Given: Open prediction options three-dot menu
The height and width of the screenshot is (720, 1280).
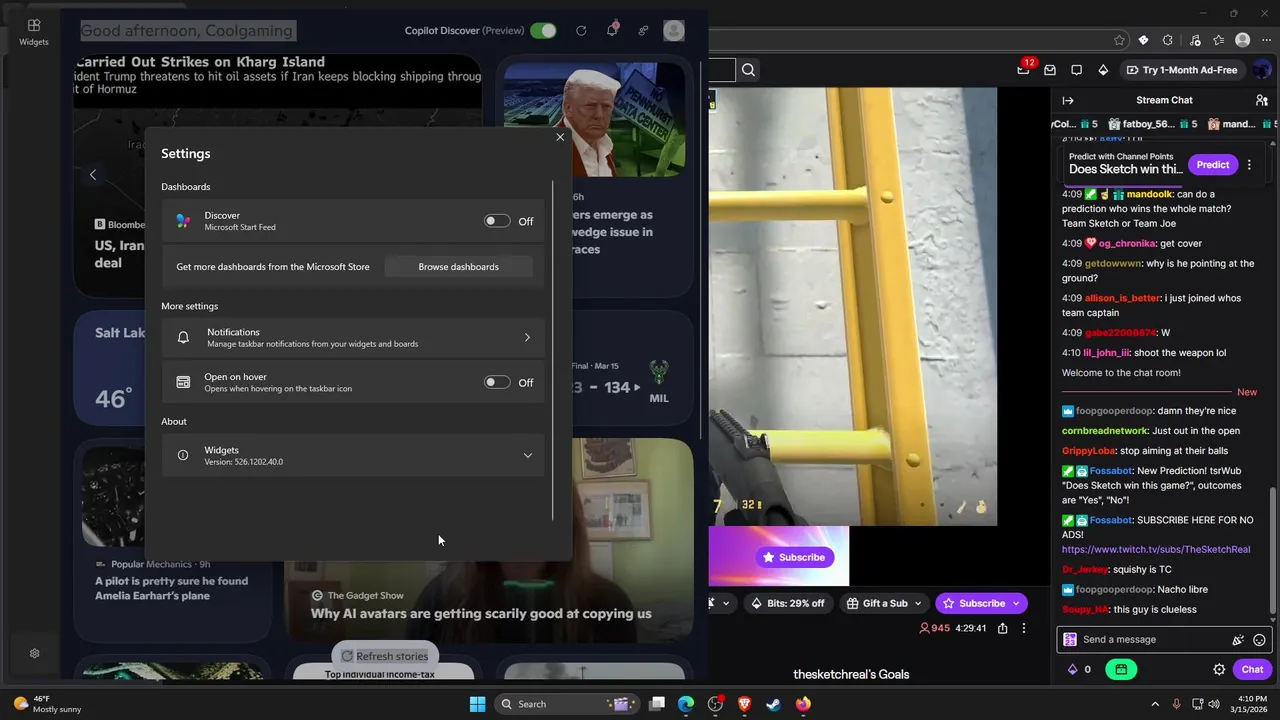Looking at the screenshot, I should tap(1249, 165).
